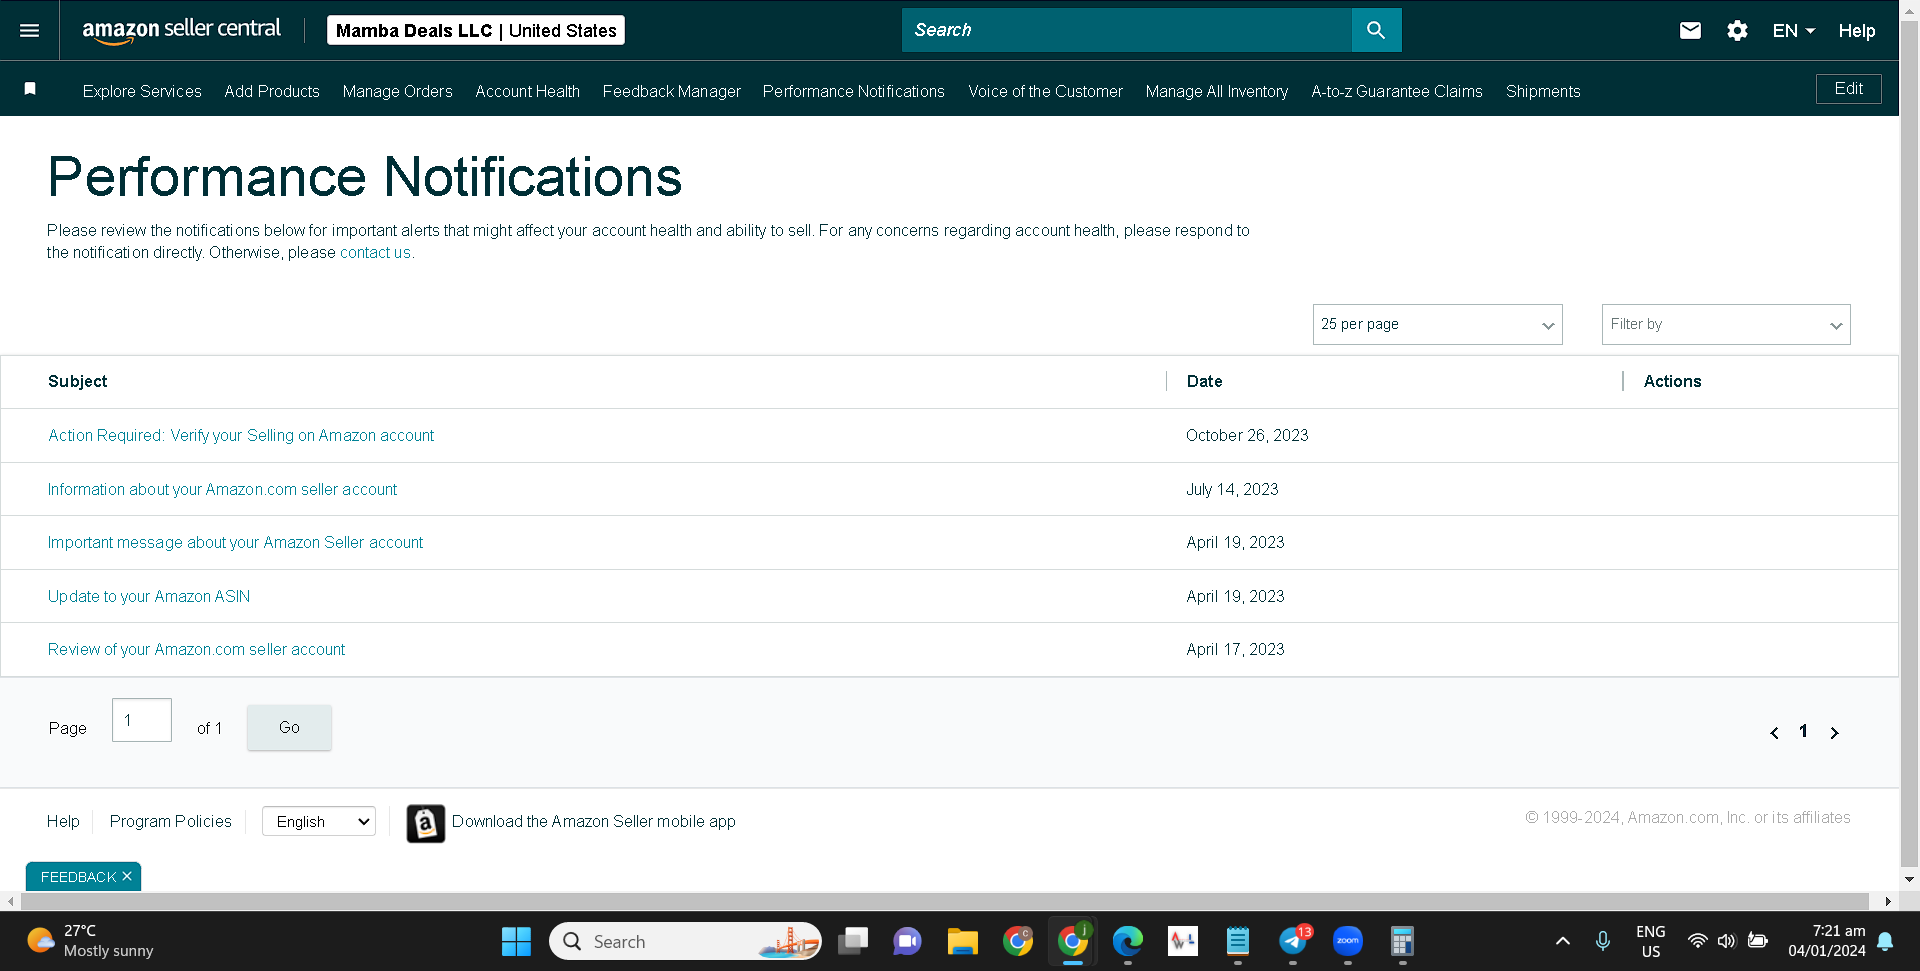Click the contact us link
The height and width of the screenshot is (971, 1920).
point(375,252)
